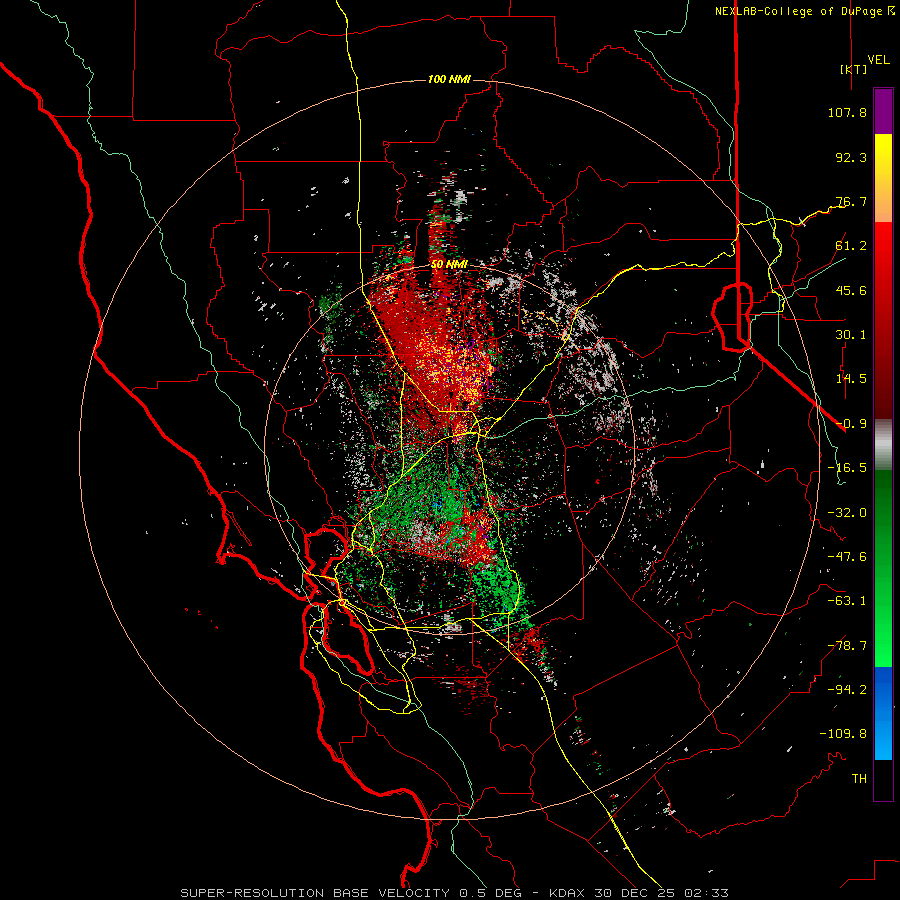Select the 107.8 legend value
The image size is (900, 900).
click(847, 112)
